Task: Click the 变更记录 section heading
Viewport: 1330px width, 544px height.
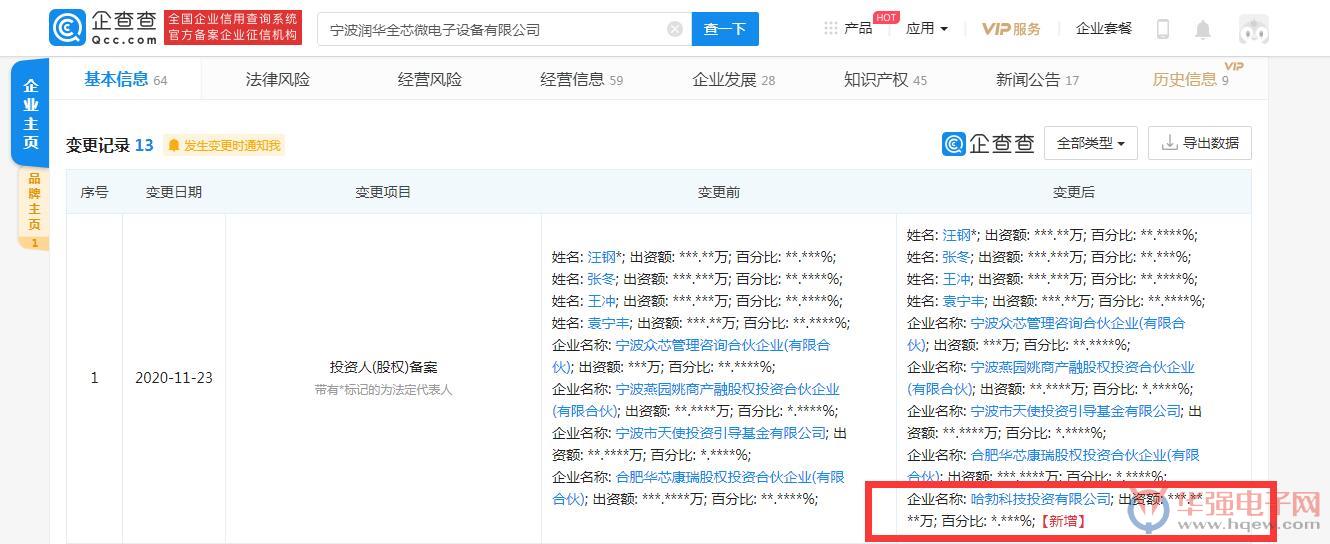Action: click(98, 145)
